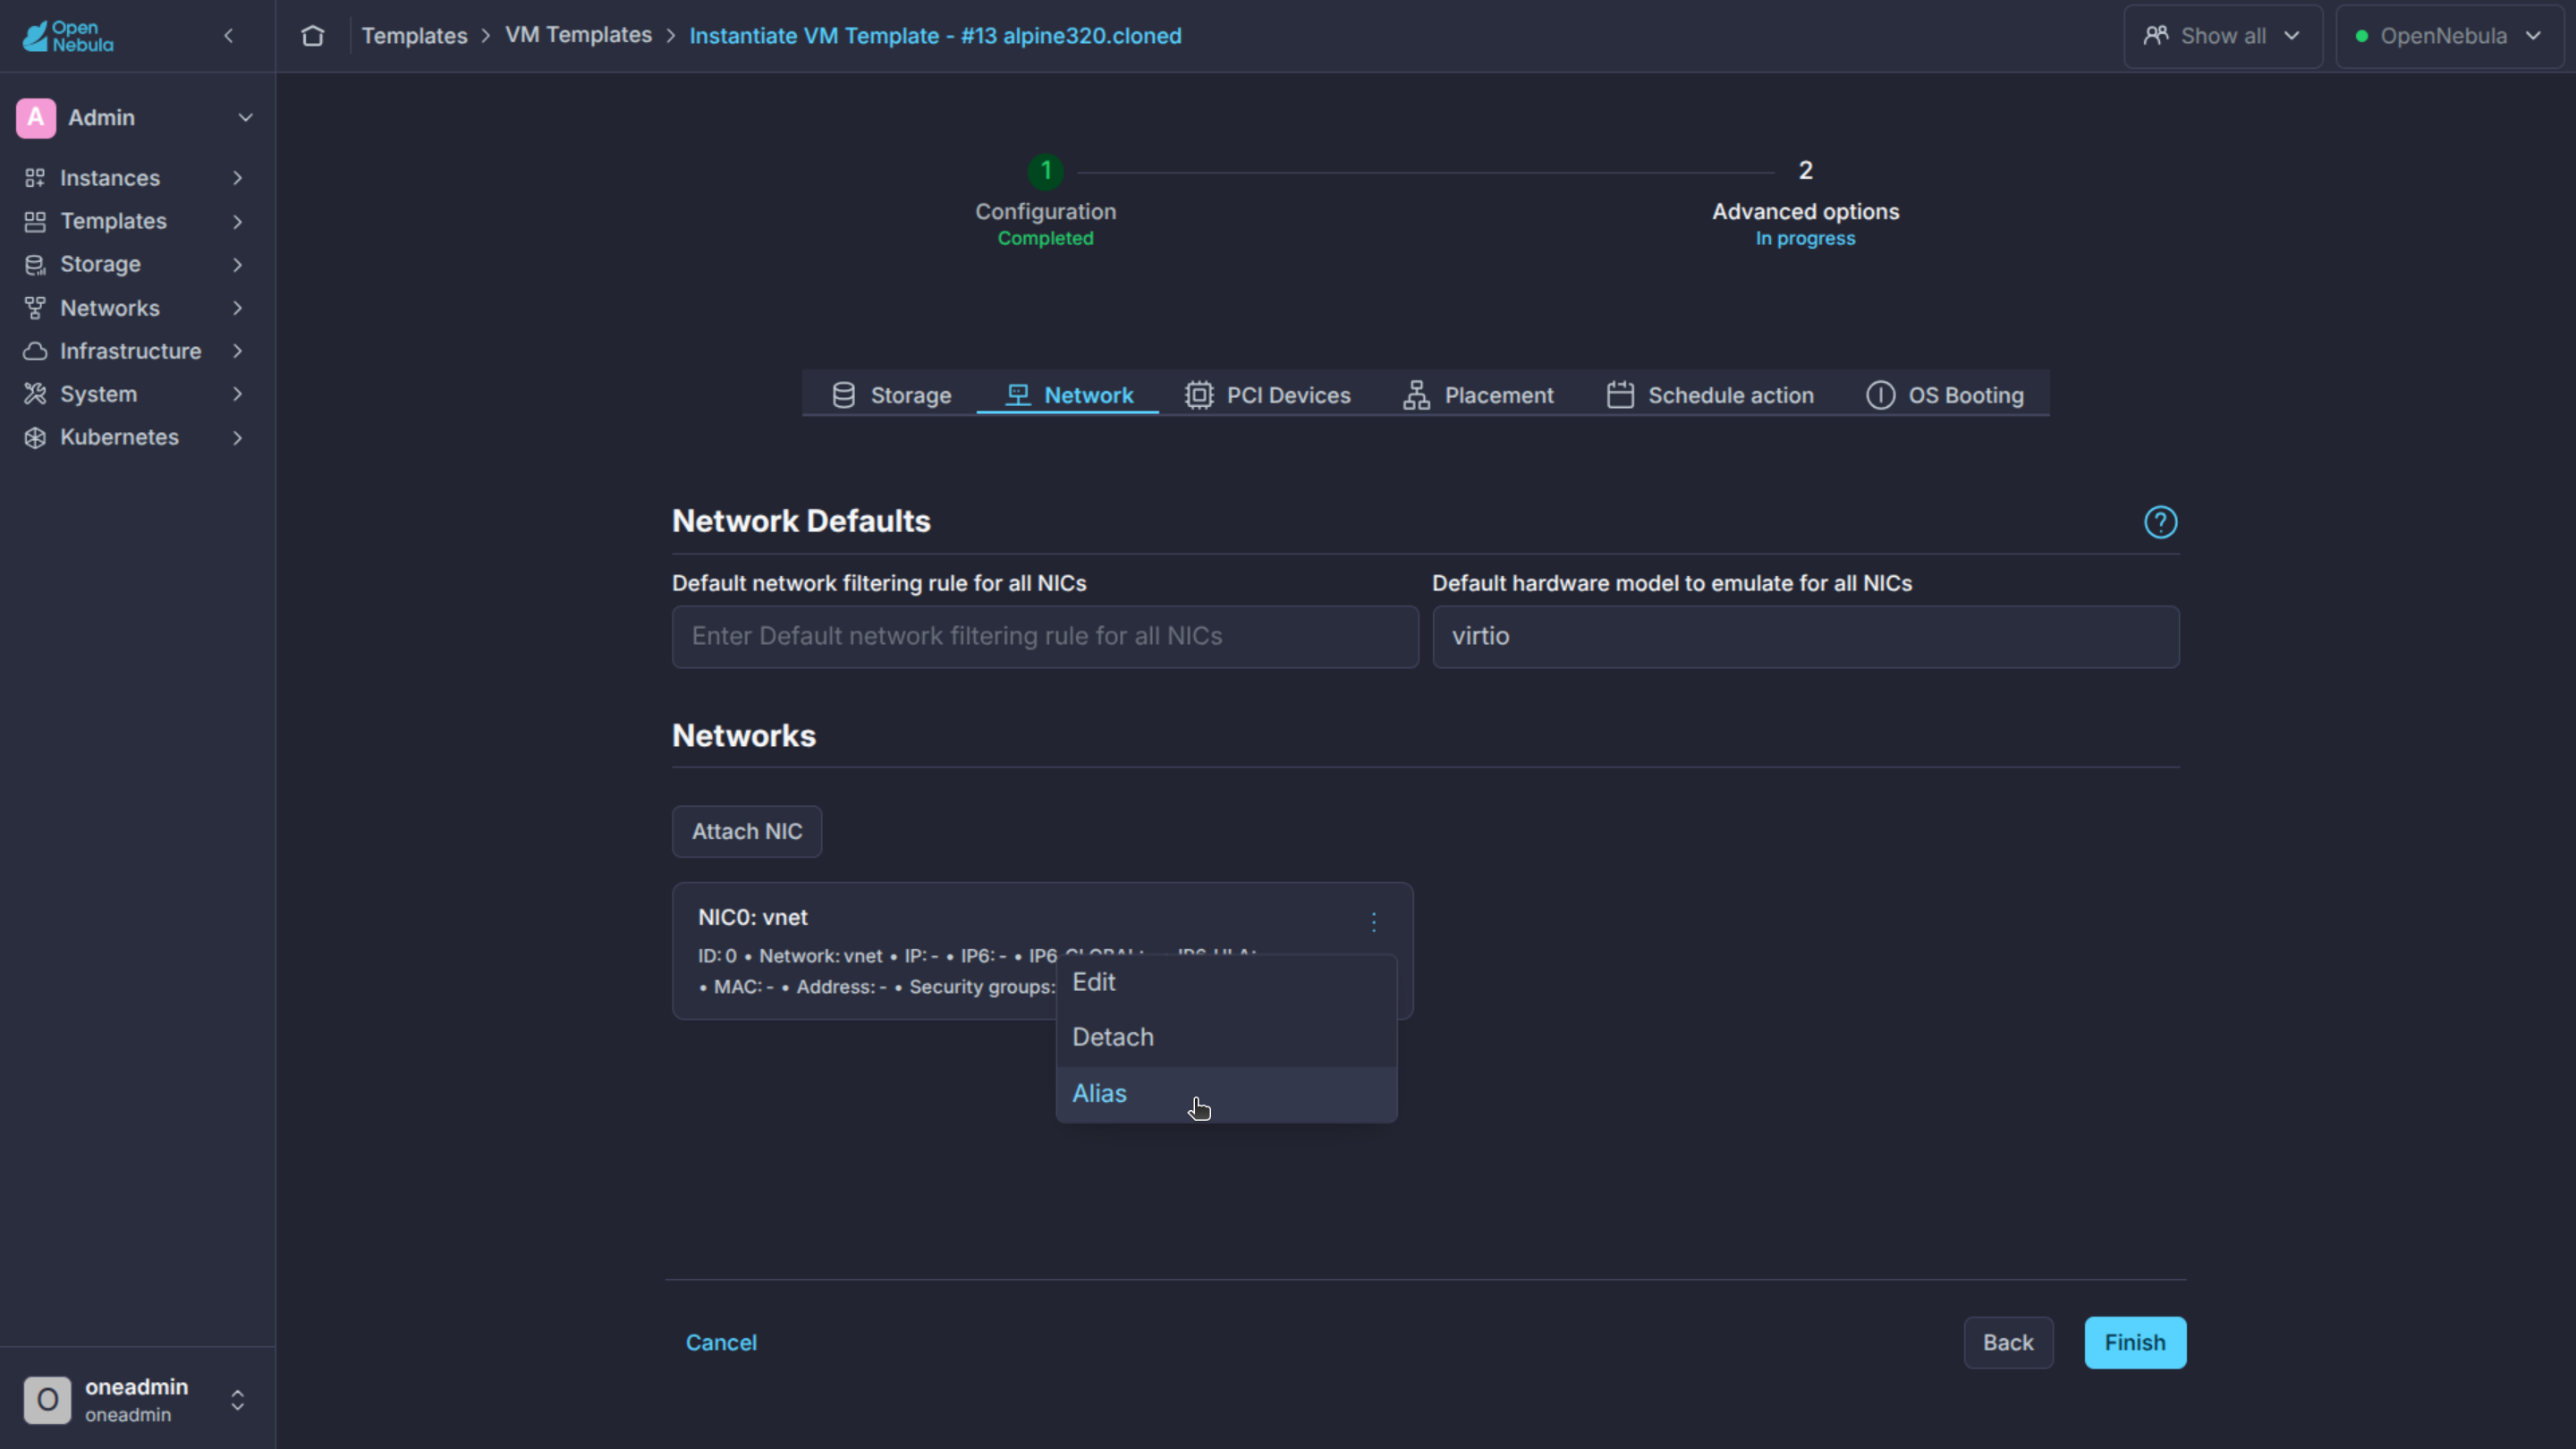Click the OpenNebula logo
This screenshot has height=1449, width=2576.
[68, 36]
